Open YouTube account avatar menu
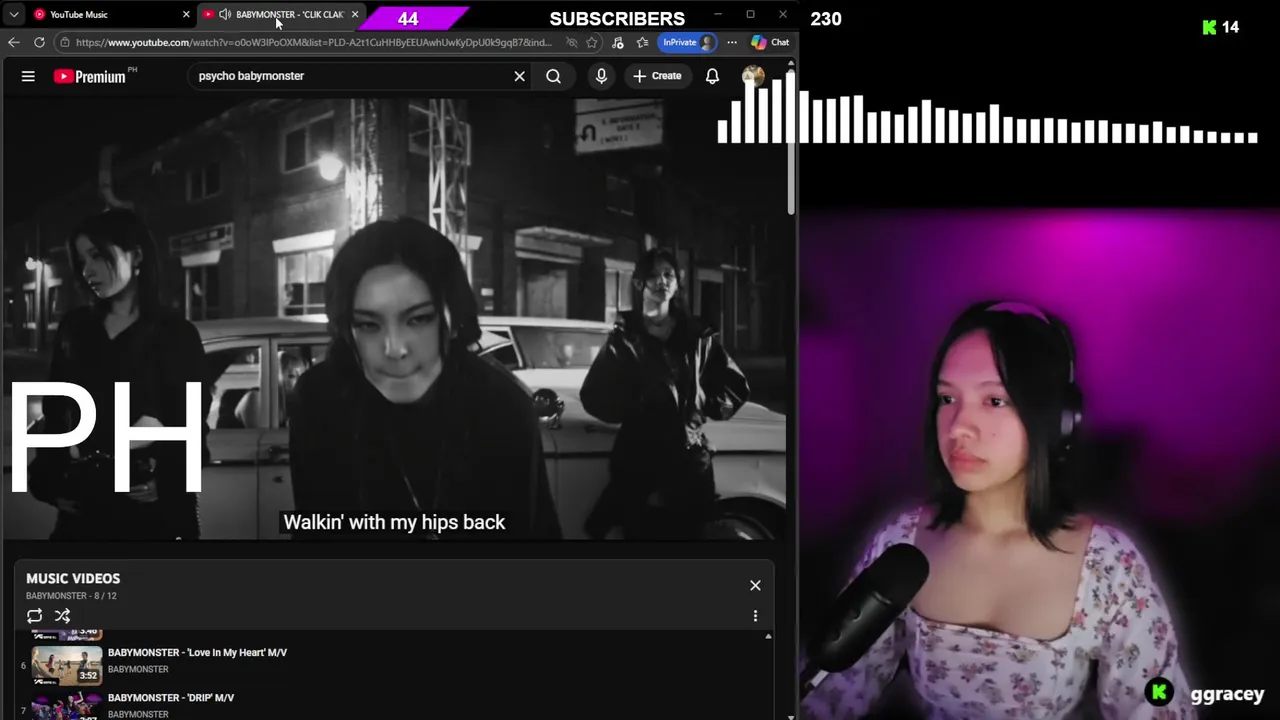1280x720 pixels. tap(753, 76)
